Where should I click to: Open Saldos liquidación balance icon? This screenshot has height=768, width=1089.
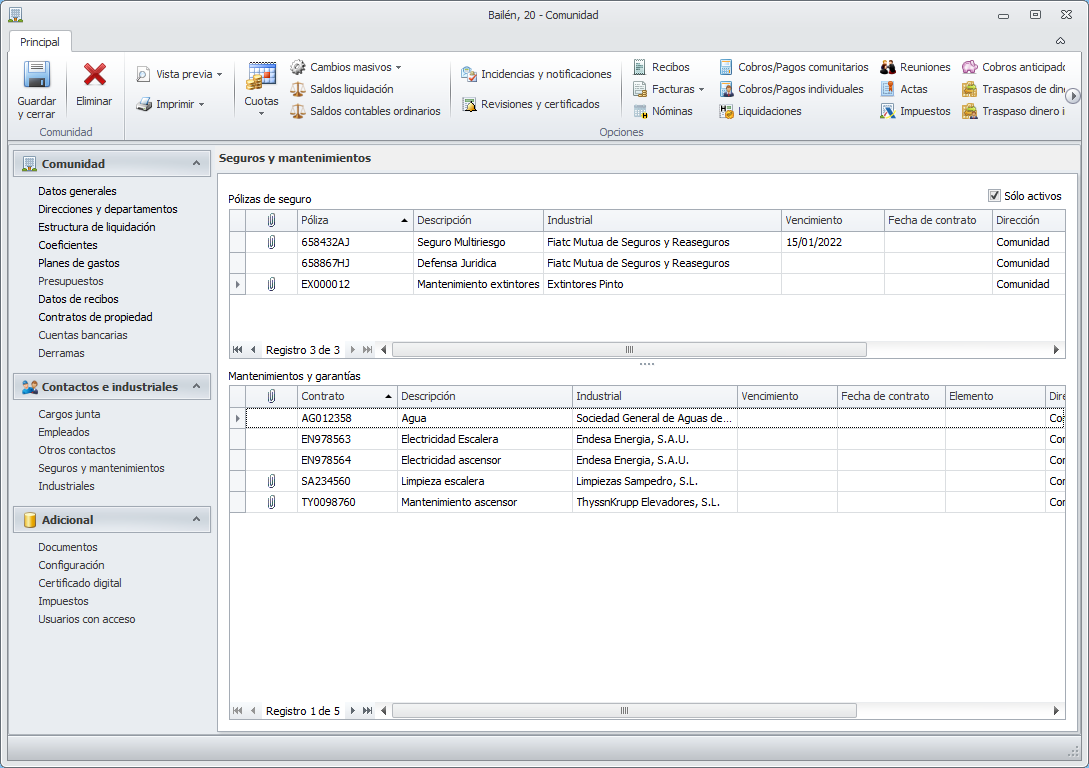coord(298,89)
